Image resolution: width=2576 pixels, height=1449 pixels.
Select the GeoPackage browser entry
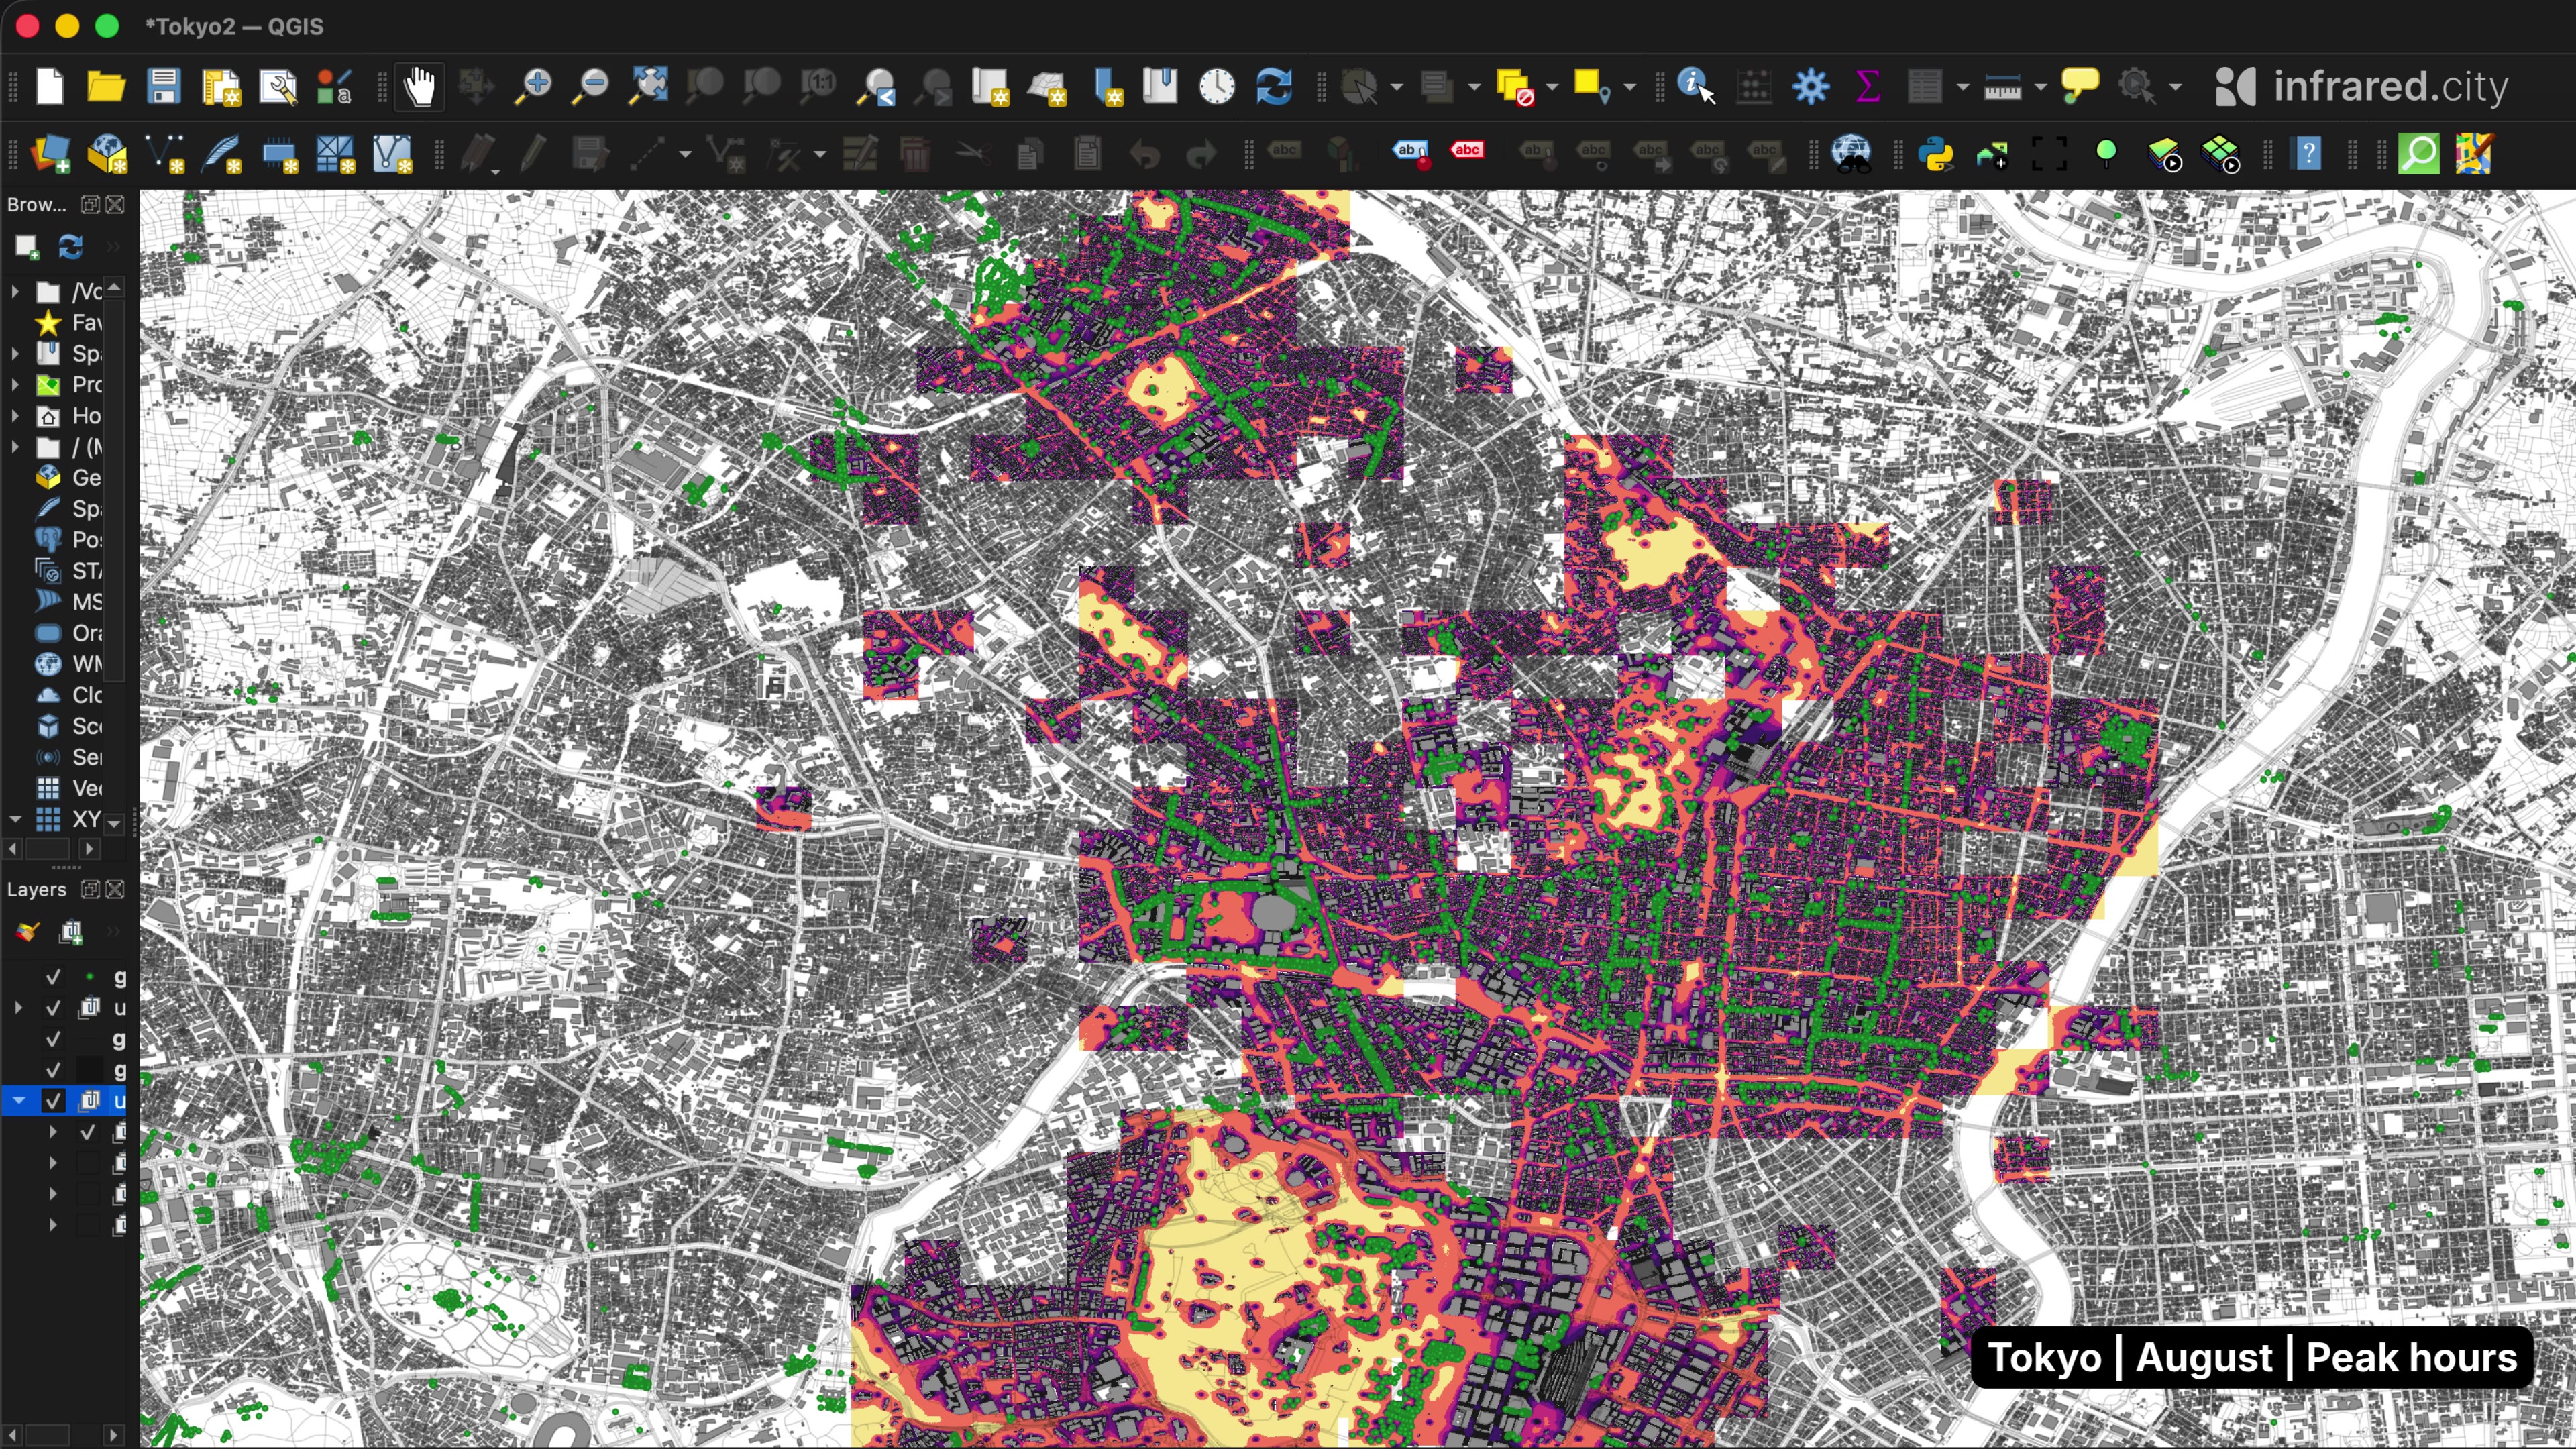point(68,478)
